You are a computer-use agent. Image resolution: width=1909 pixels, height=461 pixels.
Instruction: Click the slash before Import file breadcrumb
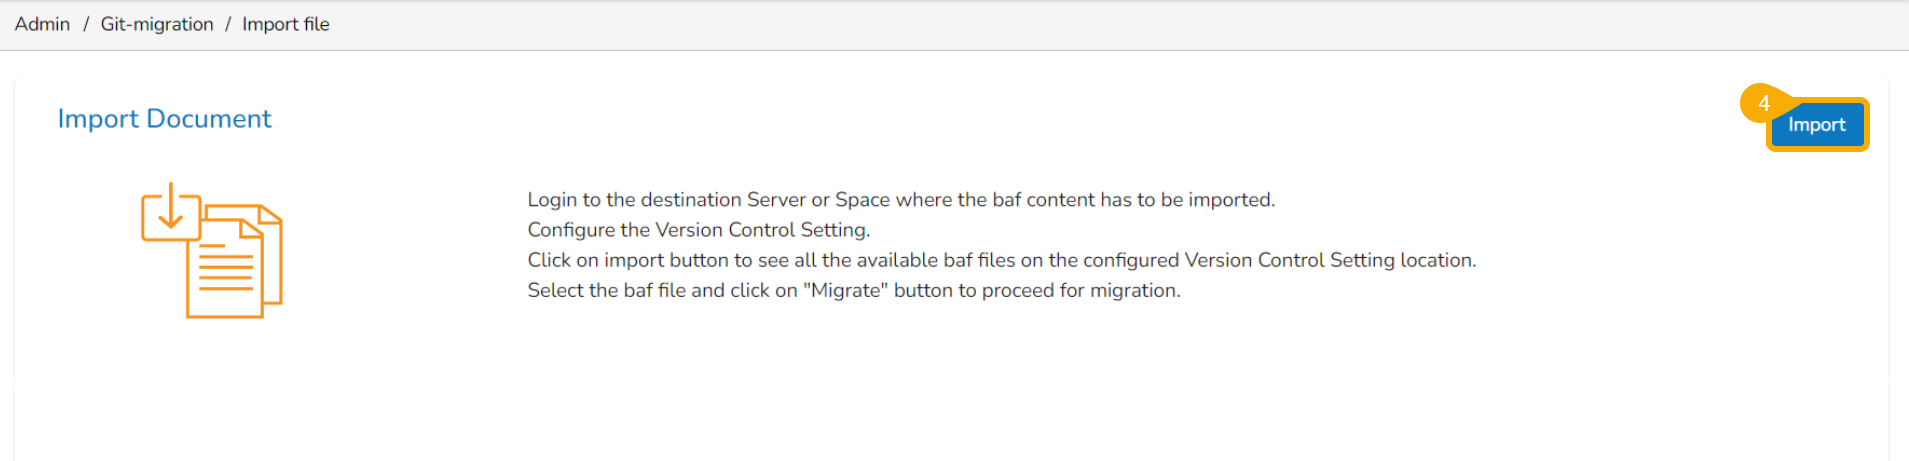228,24
